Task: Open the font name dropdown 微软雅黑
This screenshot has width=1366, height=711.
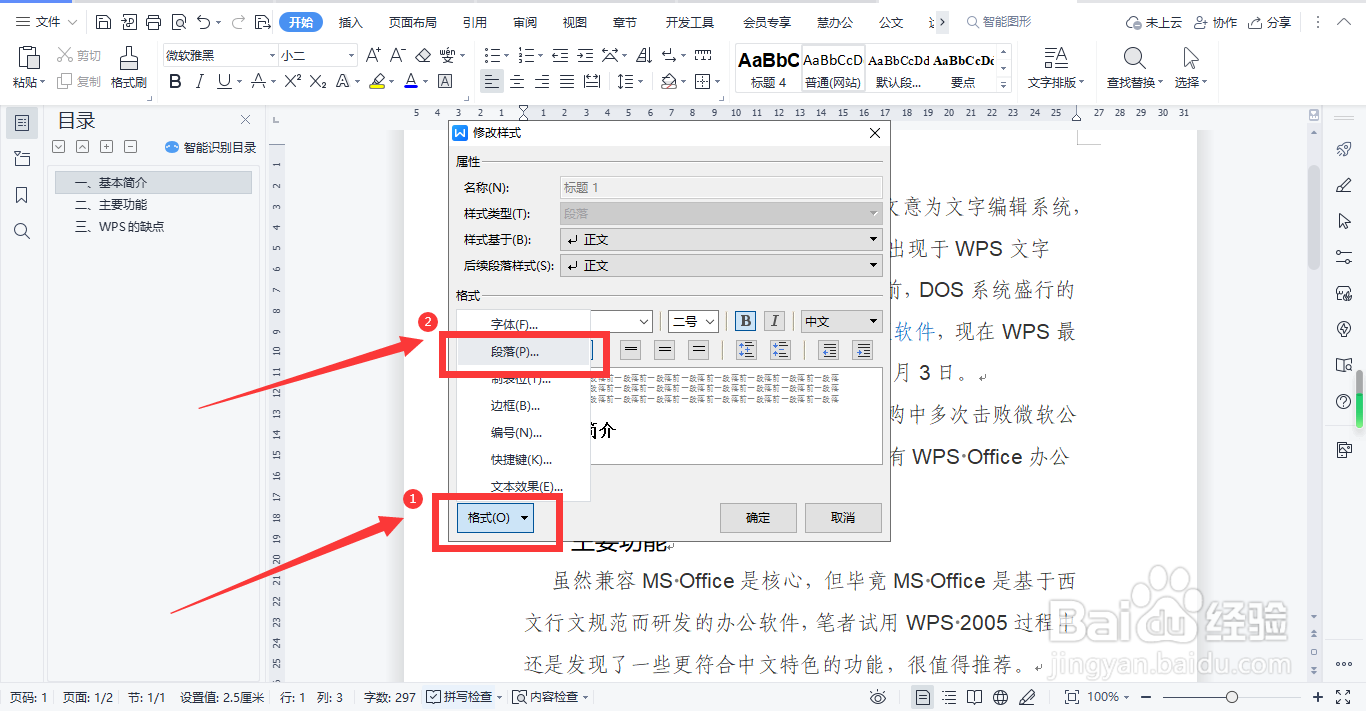Action: 272,56
